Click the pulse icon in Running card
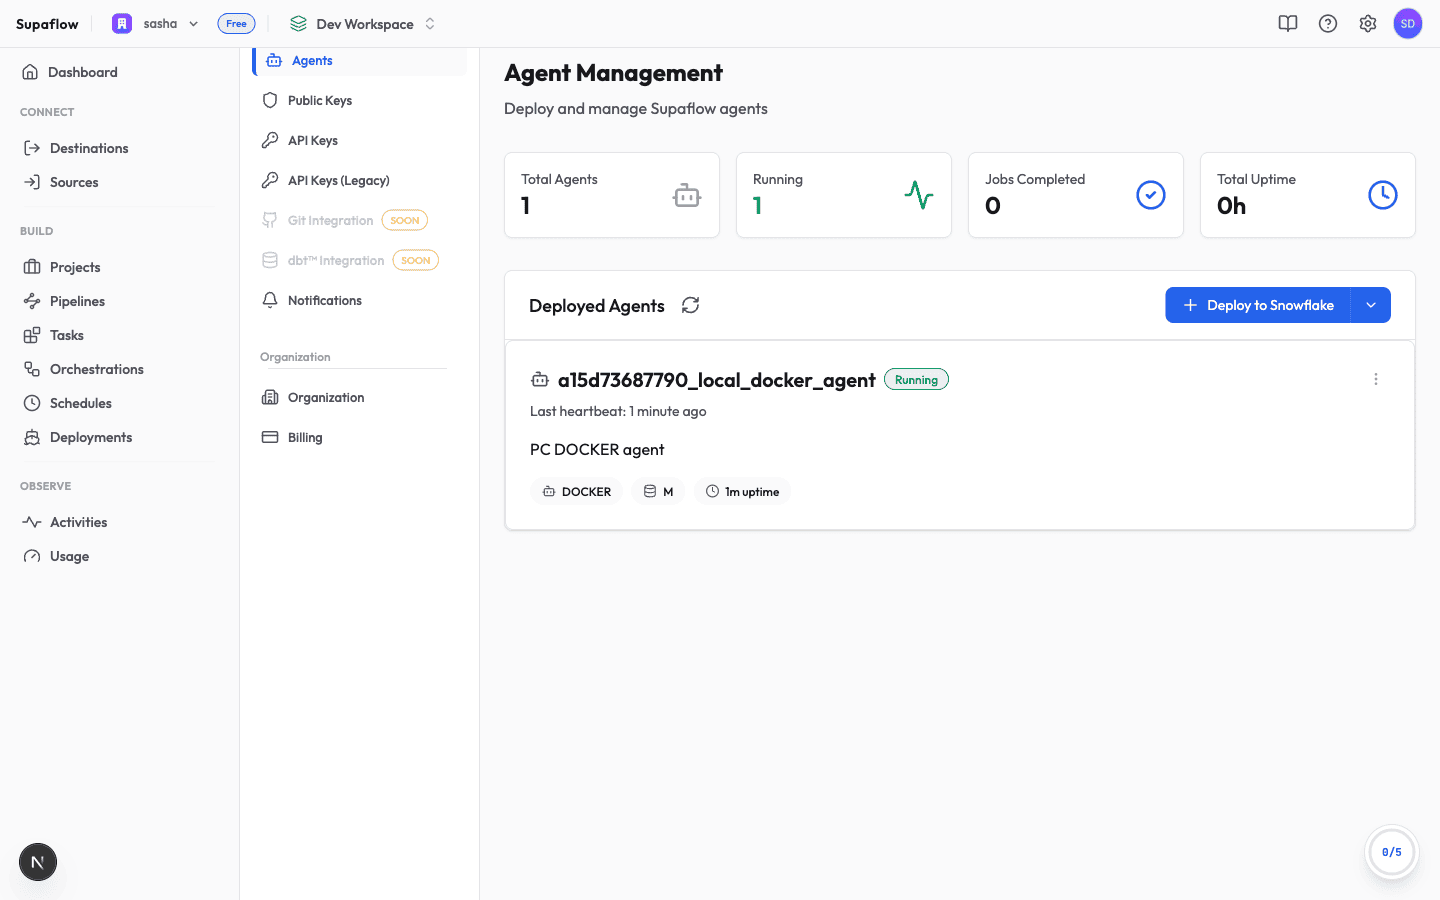The height and width of the screenshot is (900, 1440). click(919, 195)
